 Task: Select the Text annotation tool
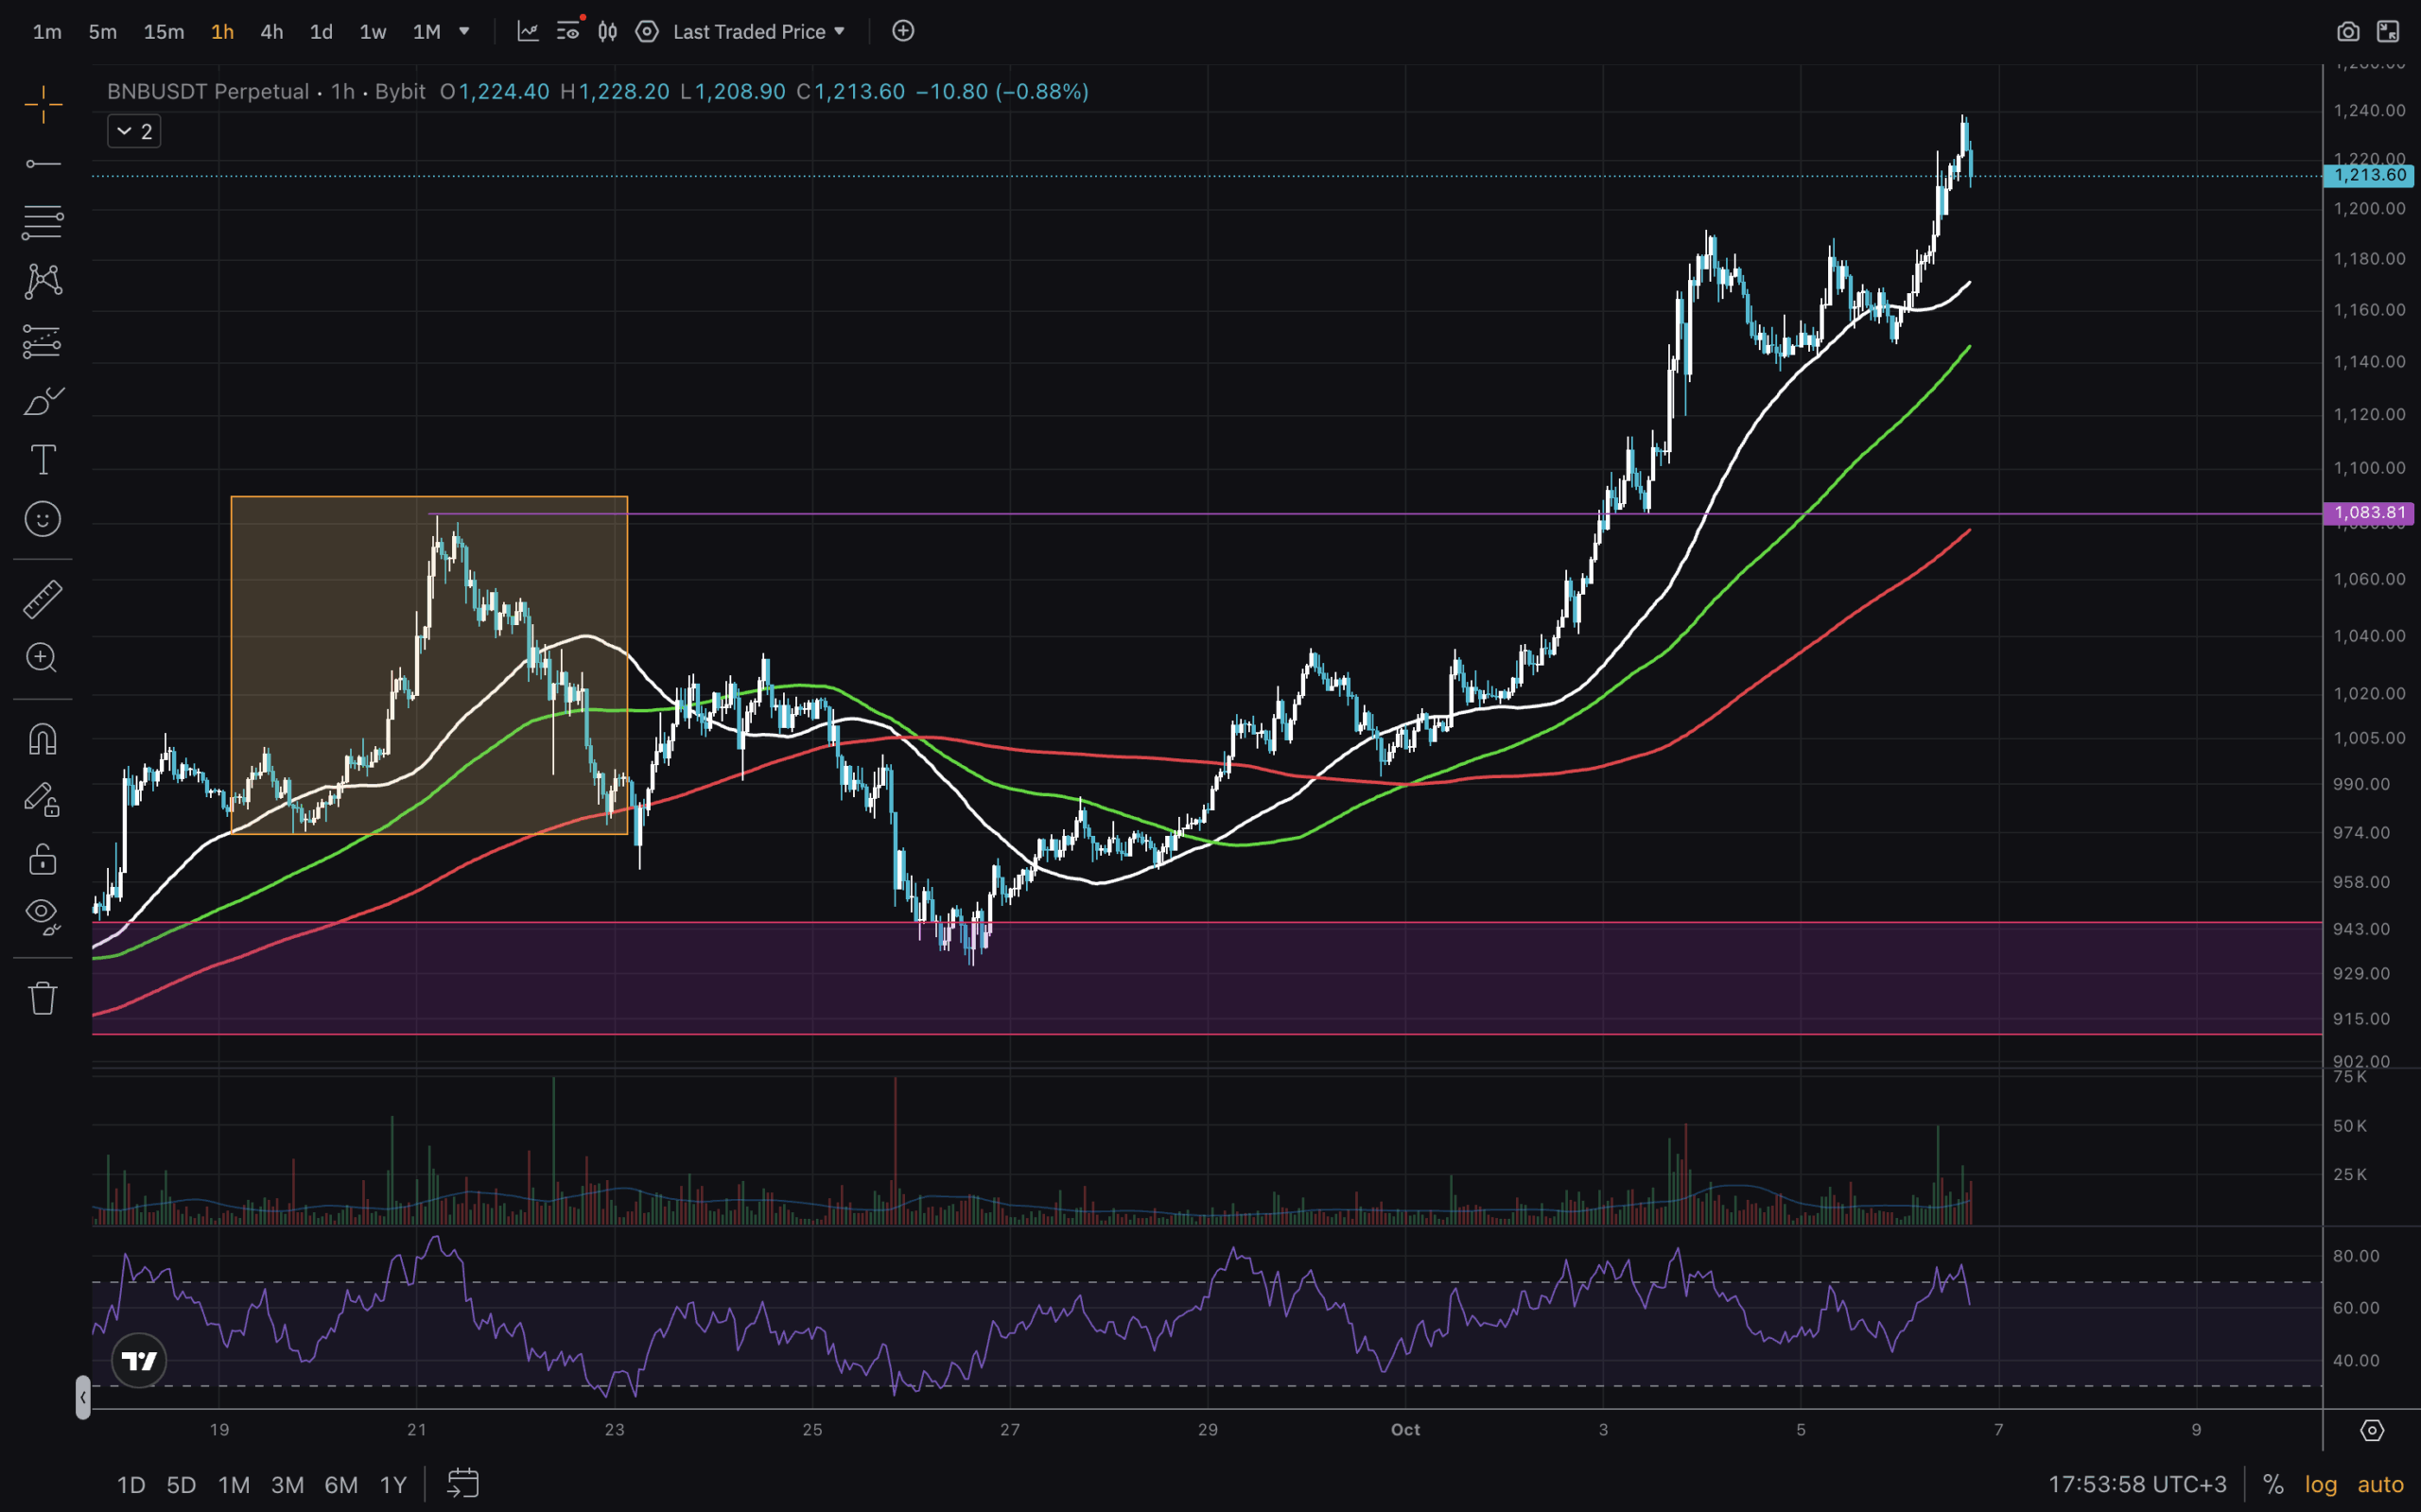[43, 460]
